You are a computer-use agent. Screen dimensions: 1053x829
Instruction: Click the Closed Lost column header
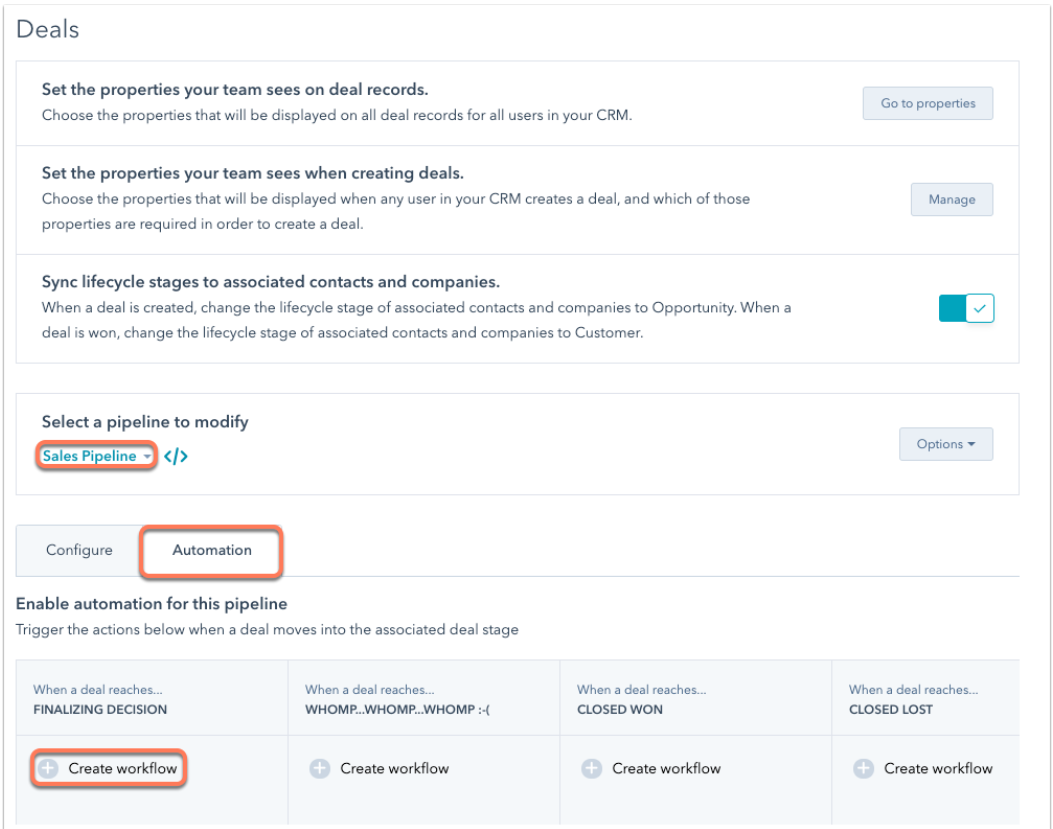926,699
